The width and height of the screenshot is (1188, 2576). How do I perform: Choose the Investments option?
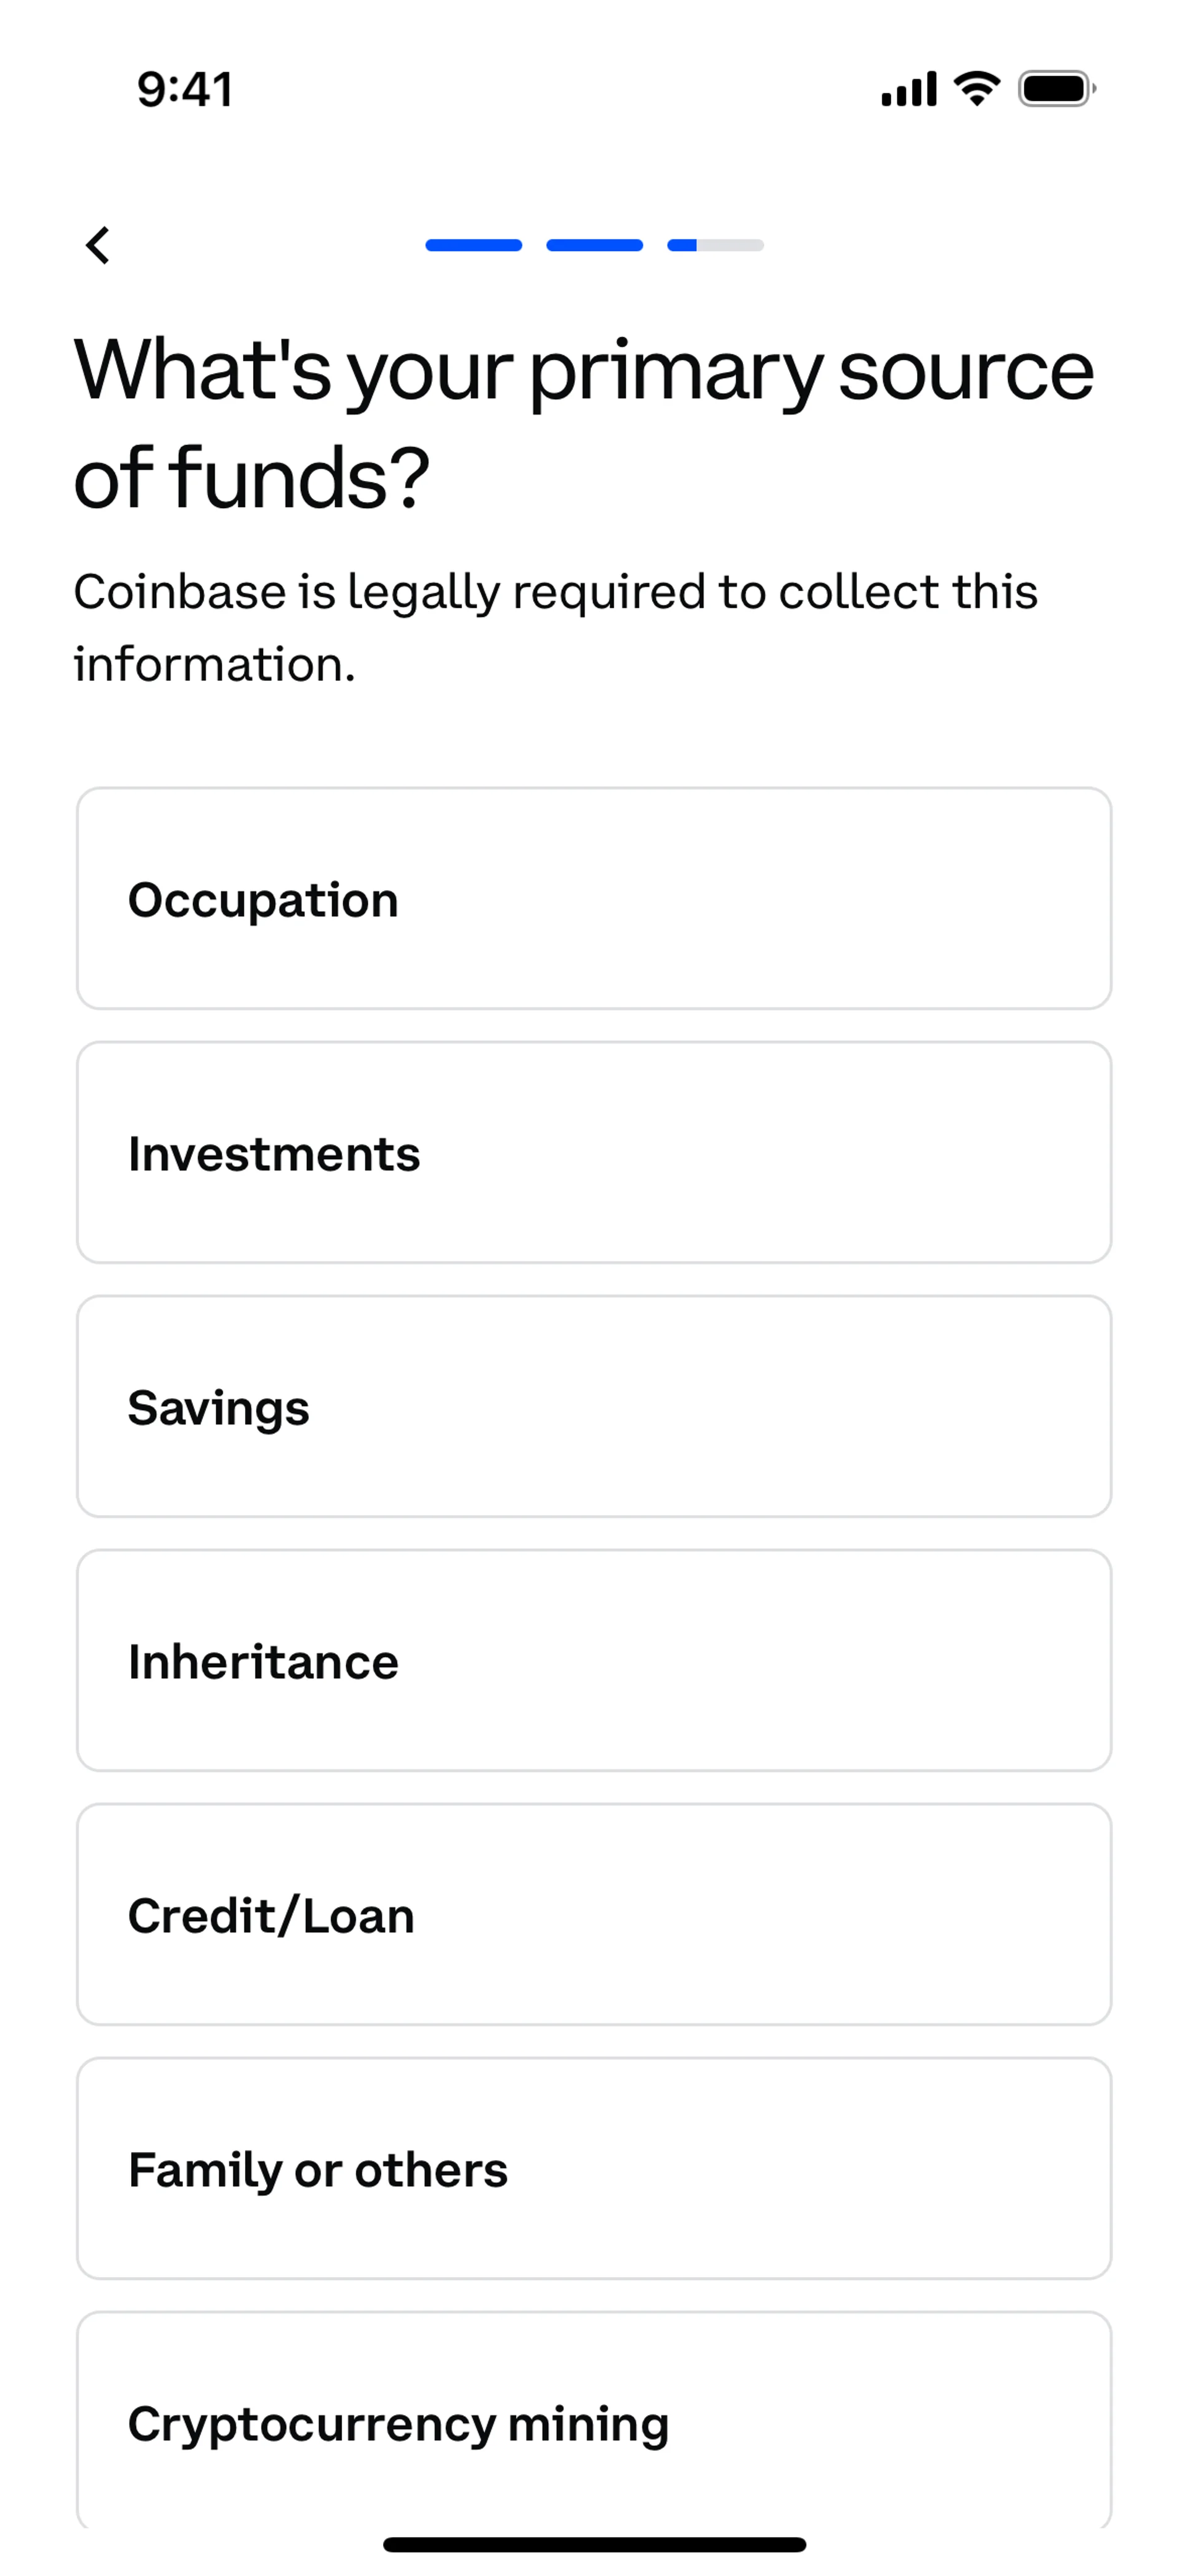point(594,1152)
